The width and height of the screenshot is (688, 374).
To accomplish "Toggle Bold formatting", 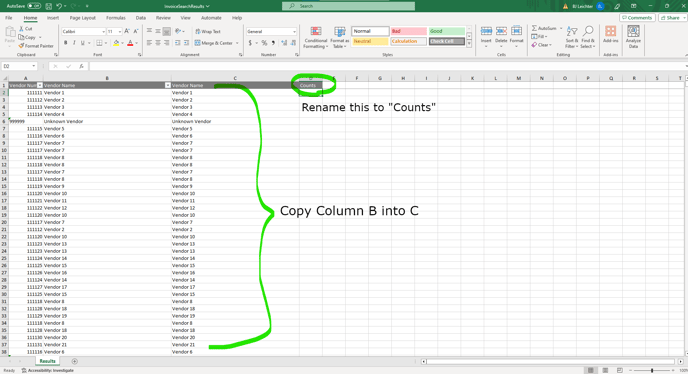I will 65,43.
